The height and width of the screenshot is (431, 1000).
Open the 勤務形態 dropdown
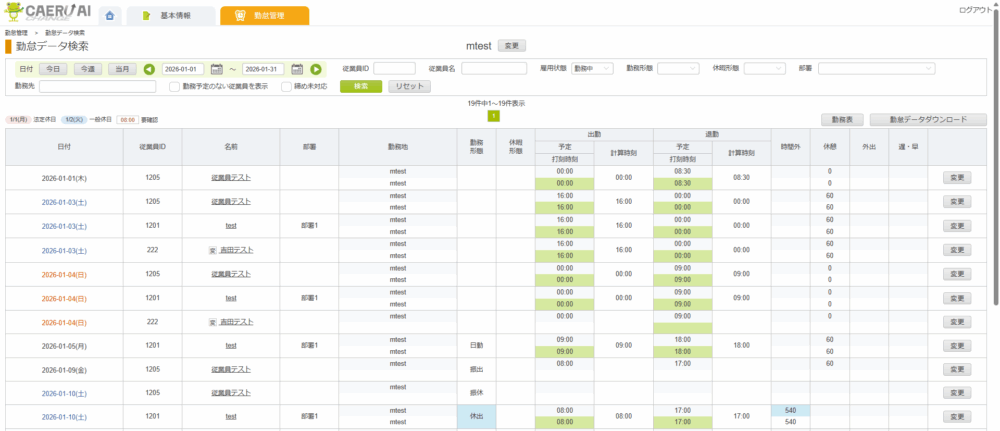pos(678,68)
